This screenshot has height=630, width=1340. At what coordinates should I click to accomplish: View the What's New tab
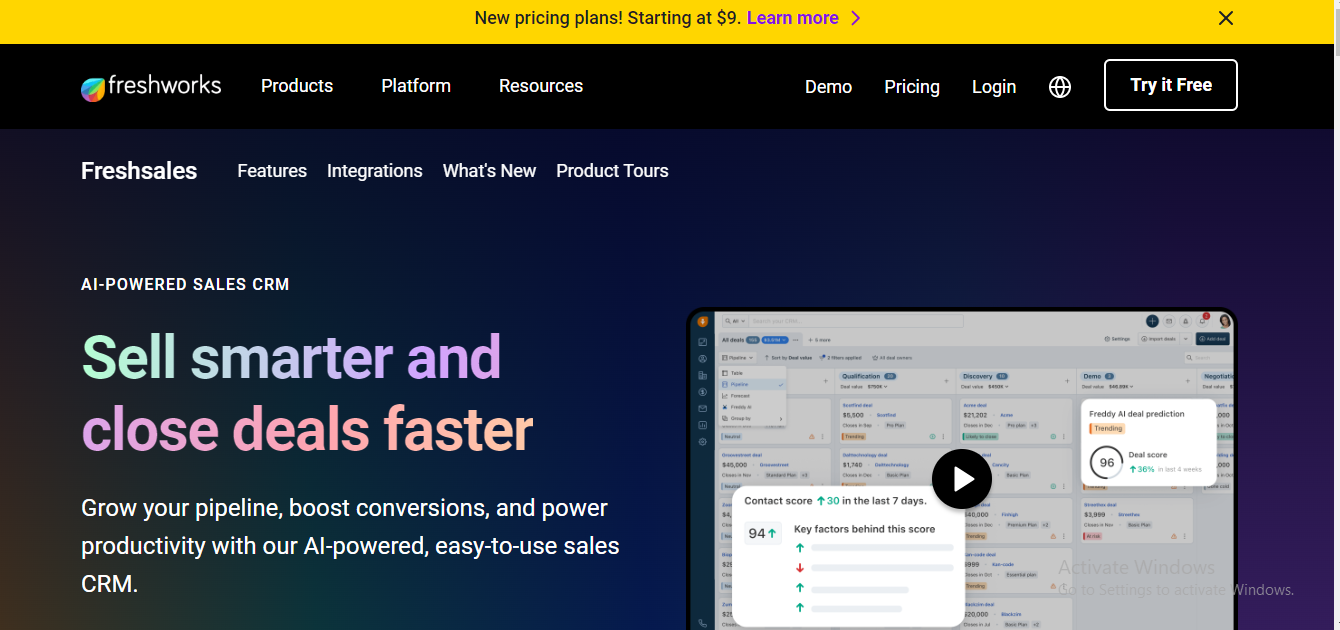pyautogui.click(x=489, y=171)
